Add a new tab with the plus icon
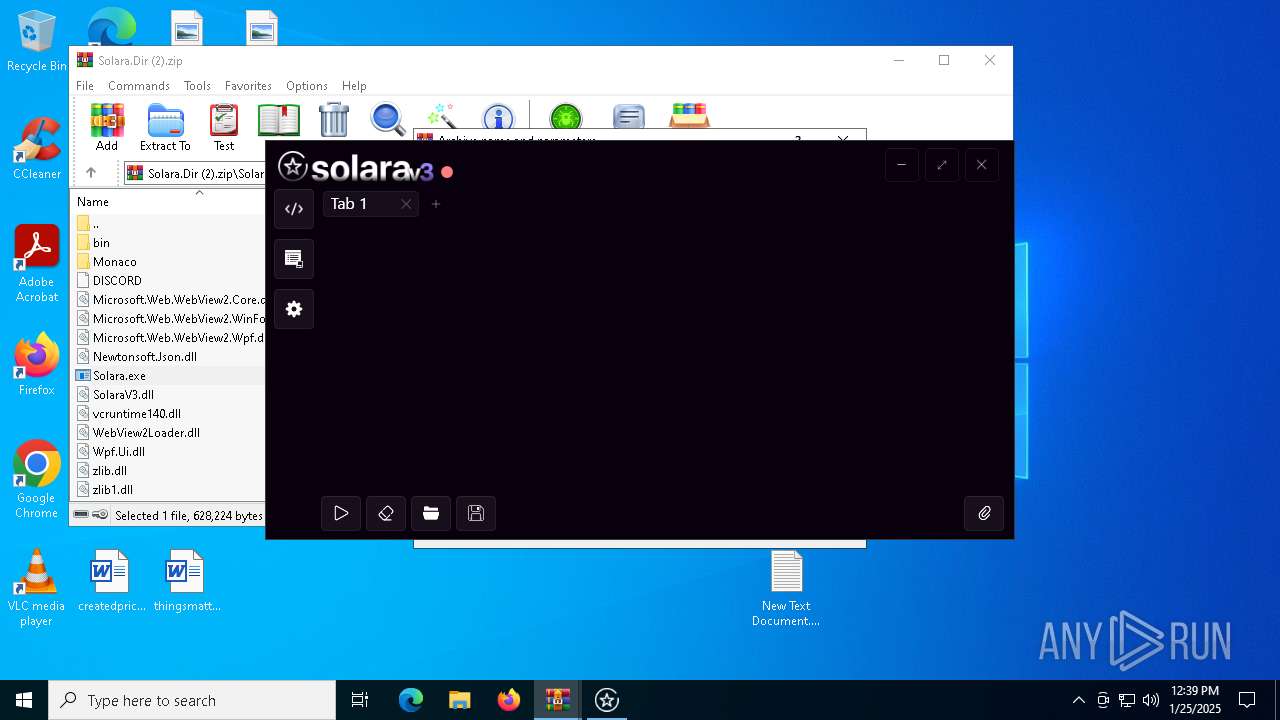 (436, 204)
